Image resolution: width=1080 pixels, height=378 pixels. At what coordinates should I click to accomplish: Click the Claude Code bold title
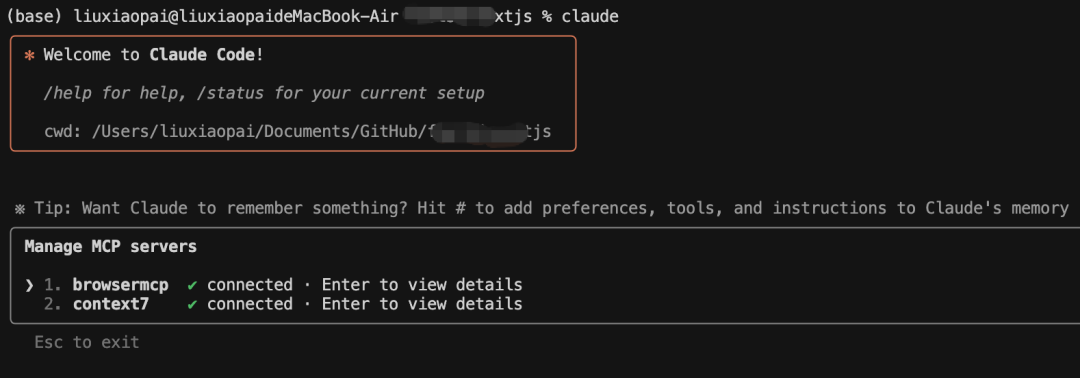pyautogui.click(x=202, y=55)
